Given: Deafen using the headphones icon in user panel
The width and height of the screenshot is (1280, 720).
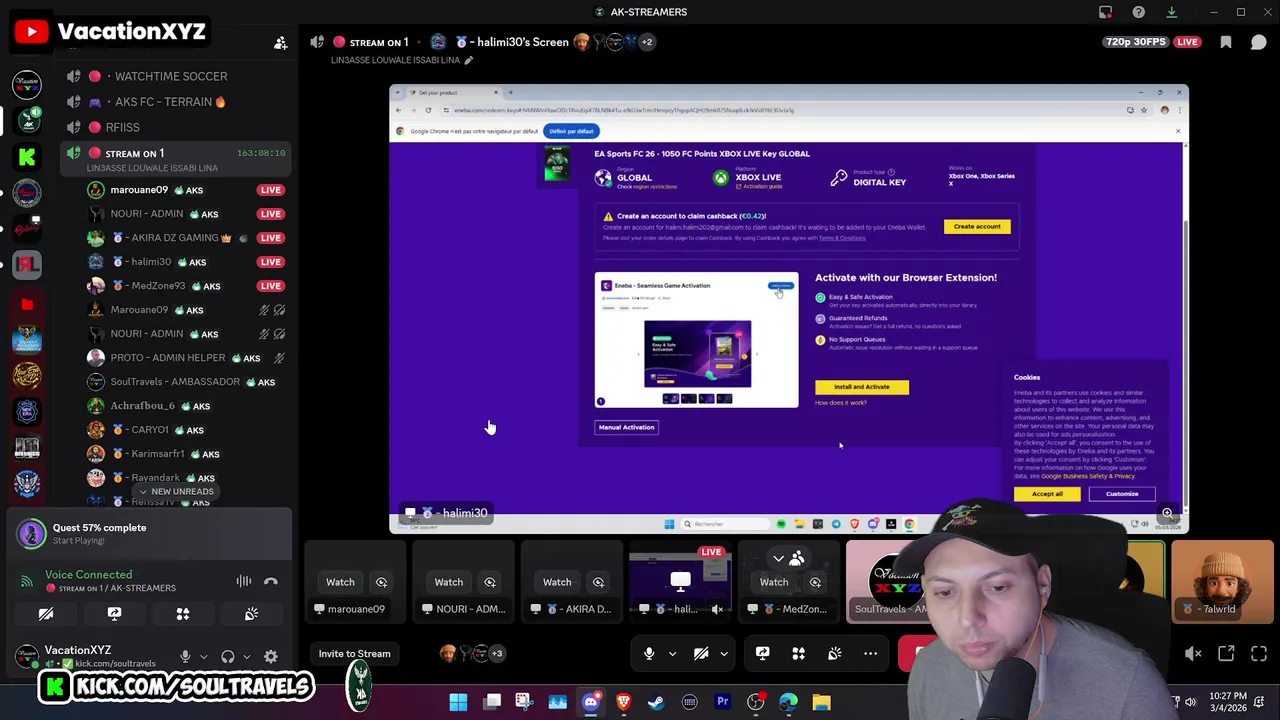Looking at the screenshot, I should [x=228, y=657].
